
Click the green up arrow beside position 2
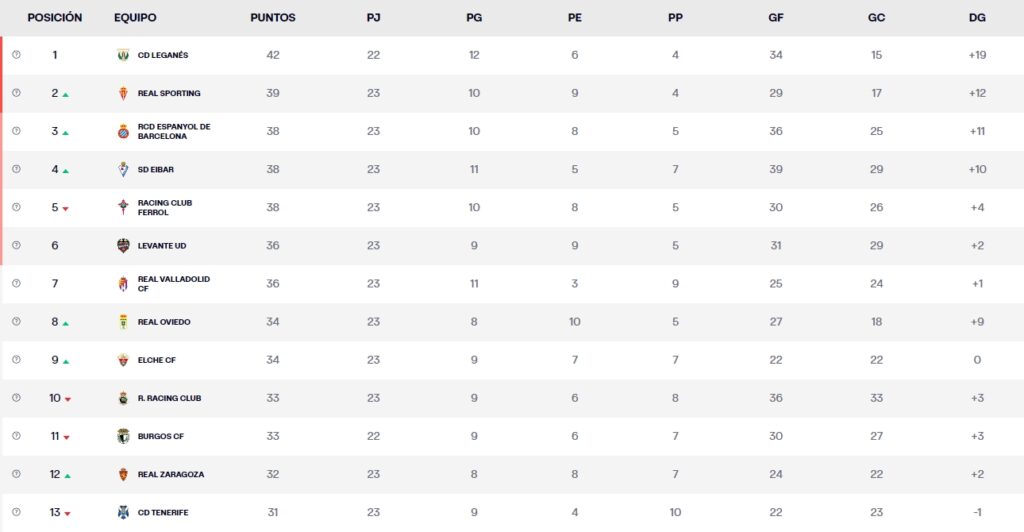coord(66,94)
